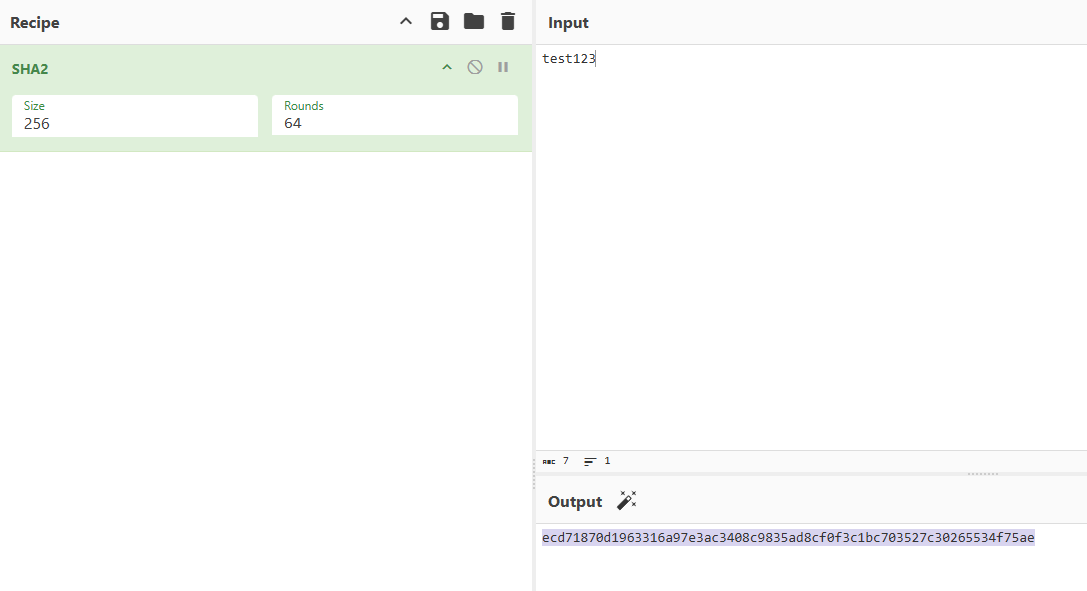1087x591 pixels.
Task: Collapse the SHA2 operation details
Action: coord(447,67)
